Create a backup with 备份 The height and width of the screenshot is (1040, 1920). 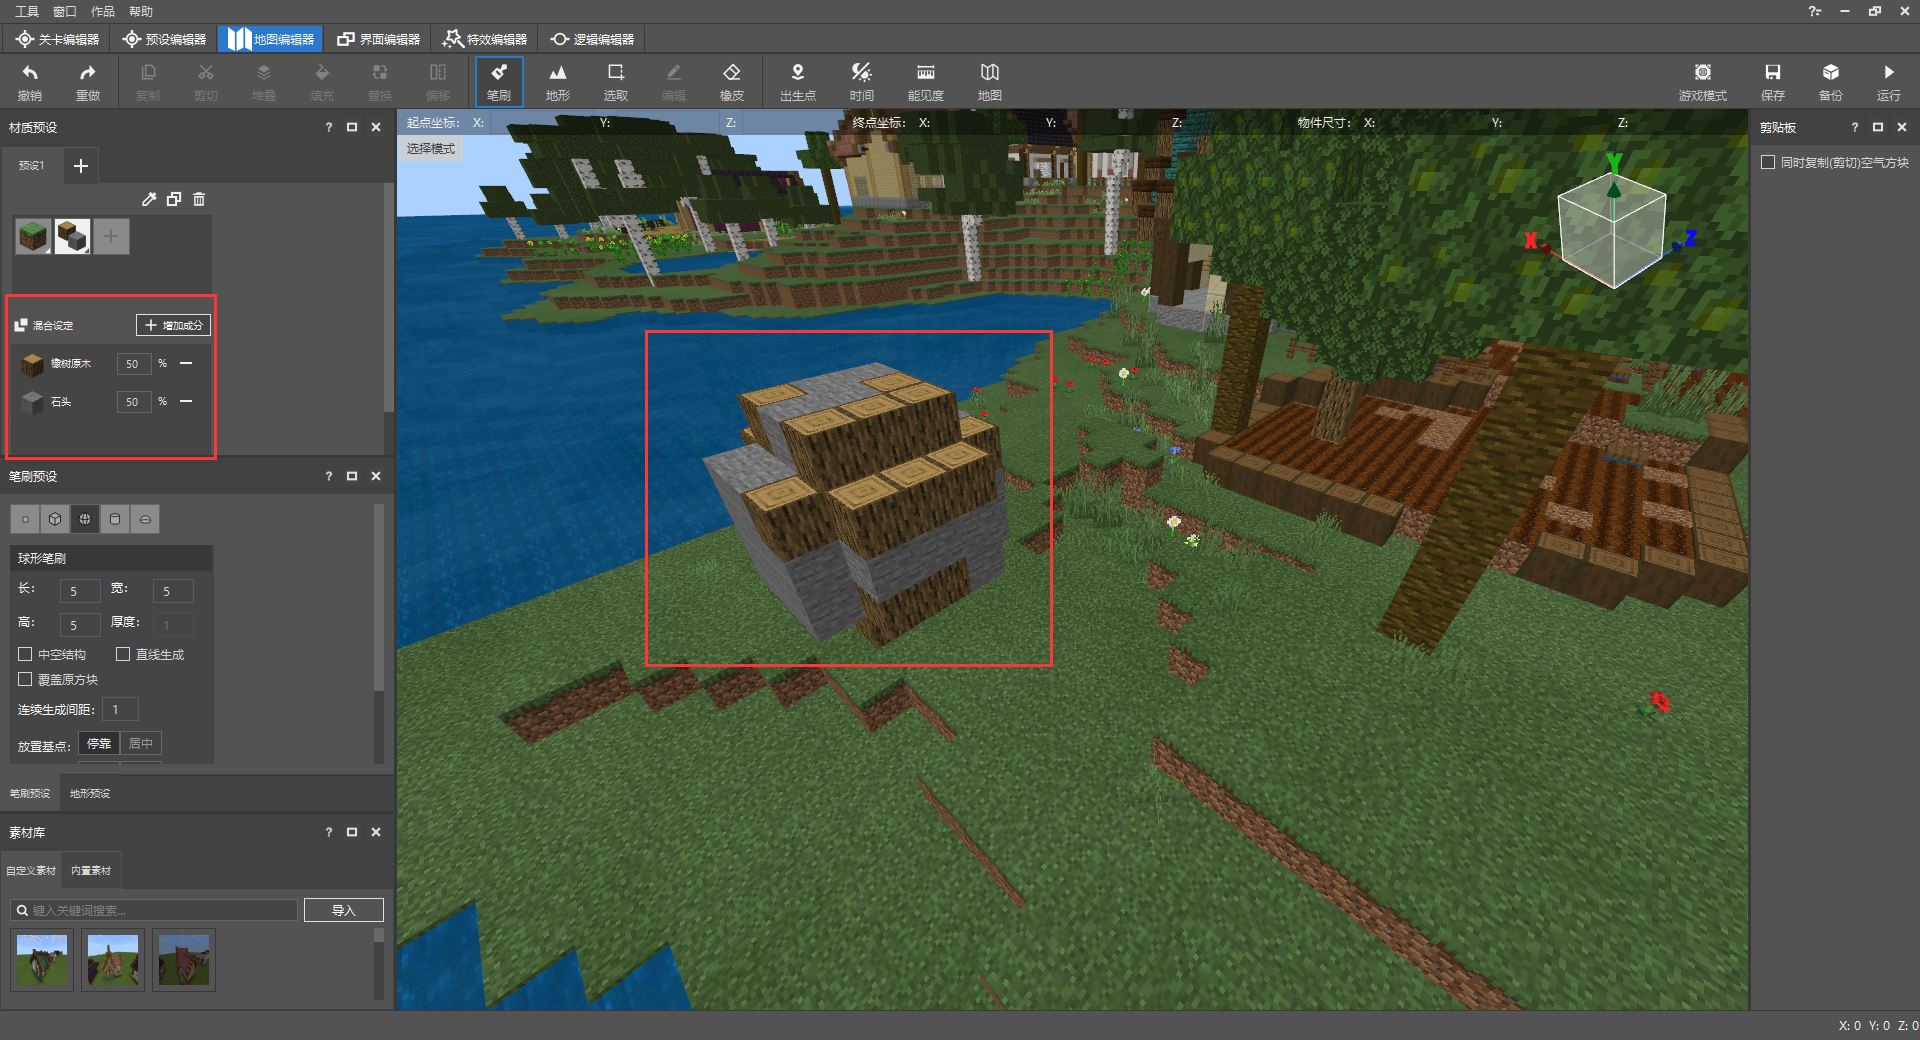click(x=1831, y=81)
